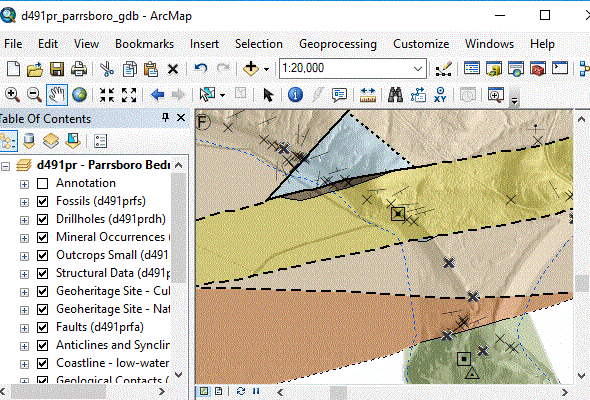Open Add Data dropdown arrow
Screen dimensions: 590x400
(266, 69)
